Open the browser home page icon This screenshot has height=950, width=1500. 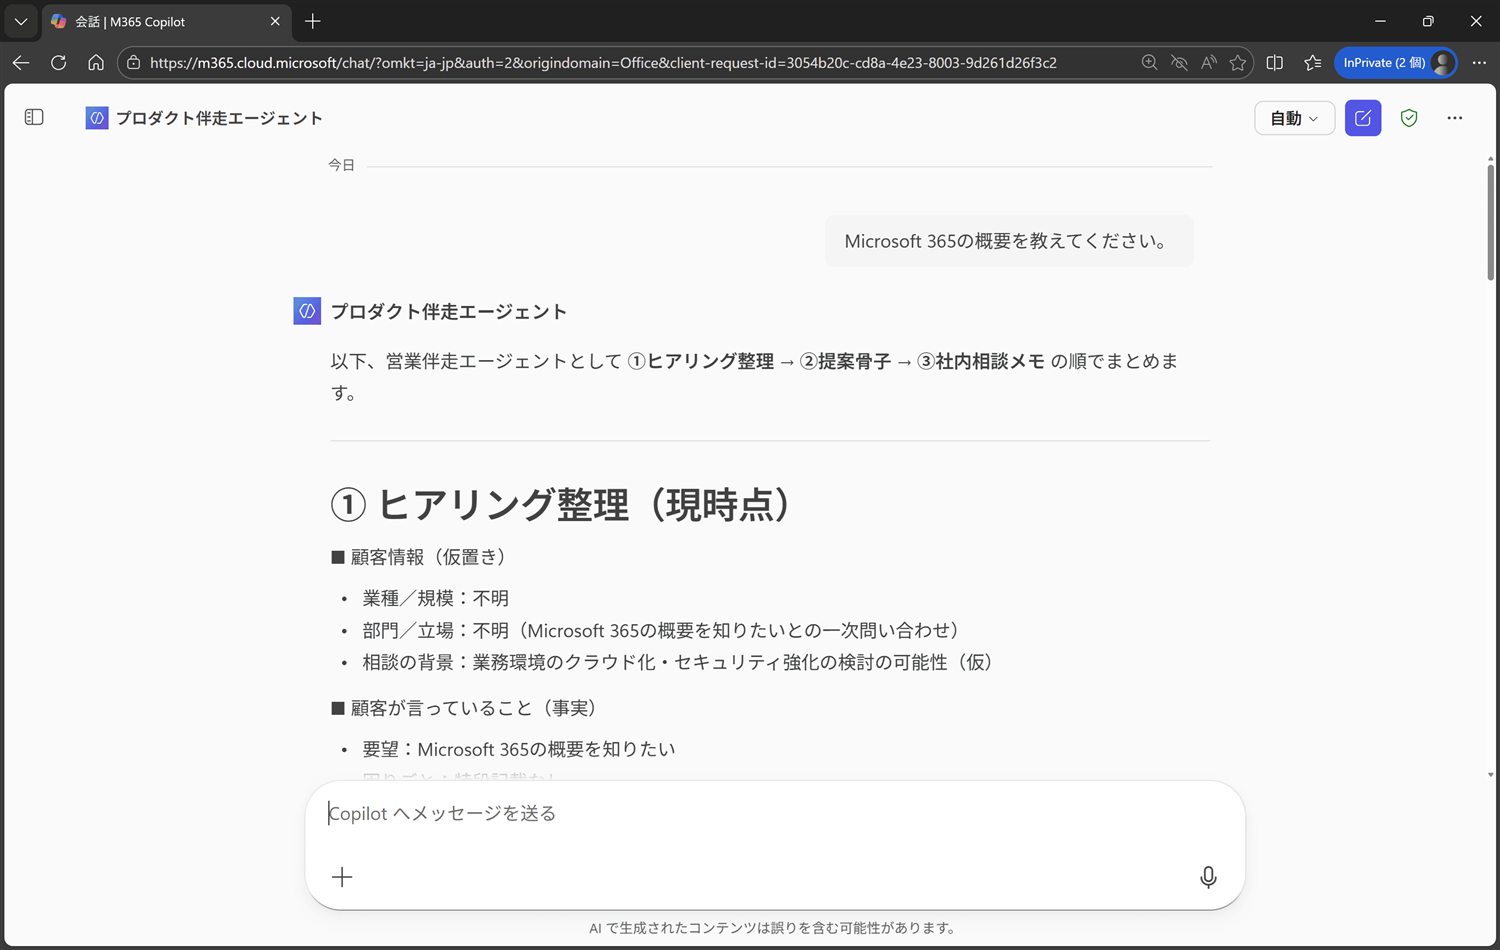[x=96, y=62]
